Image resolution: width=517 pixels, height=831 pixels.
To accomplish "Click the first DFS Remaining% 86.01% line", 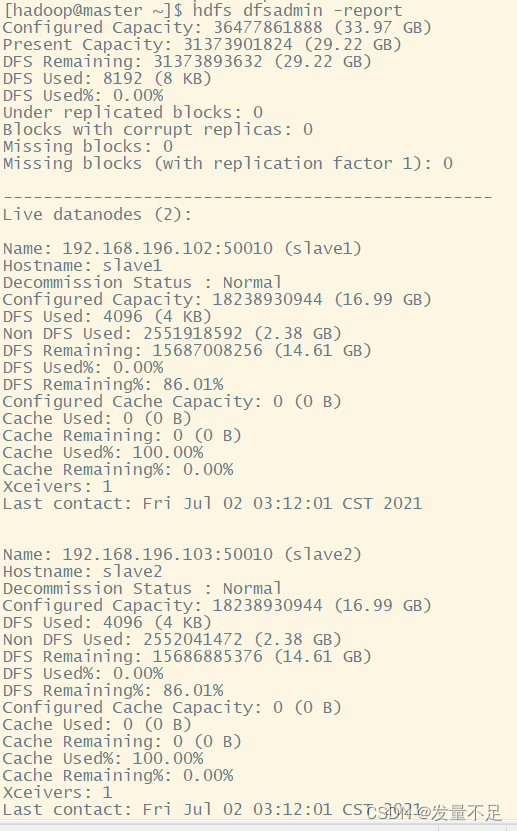I will pos(113,384).
